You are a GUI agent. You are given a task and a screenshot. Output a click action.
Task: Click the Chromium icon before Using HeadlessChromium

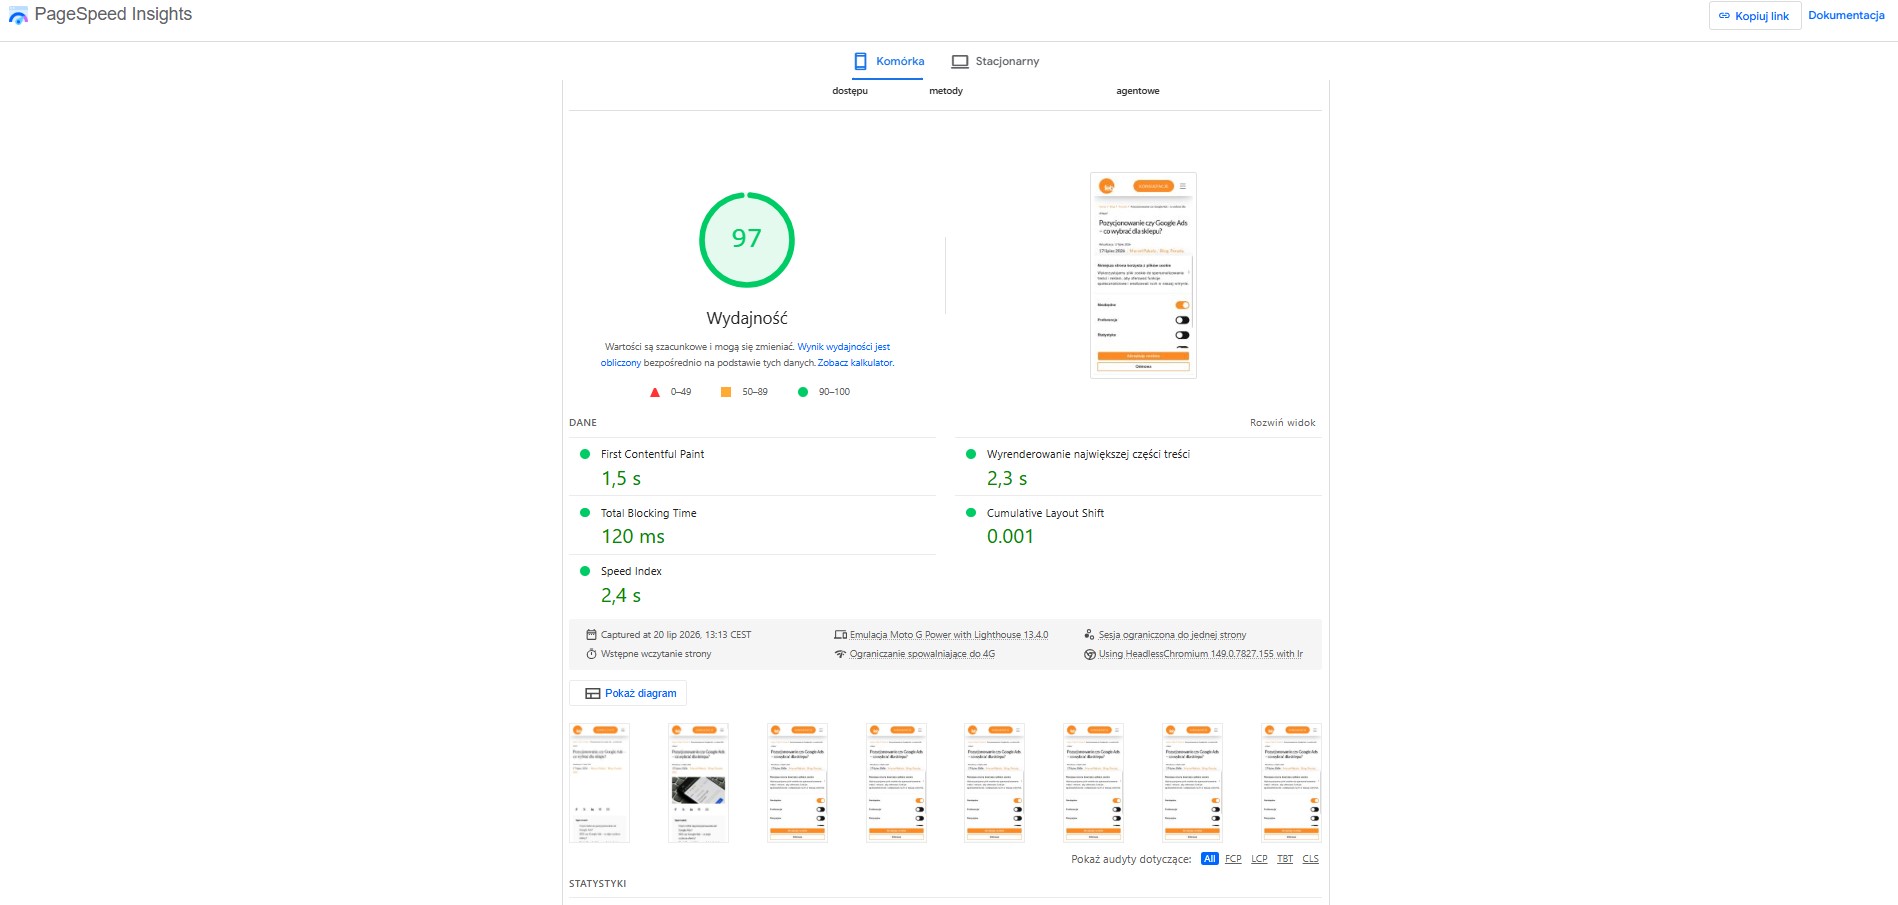click(1089, 654)
